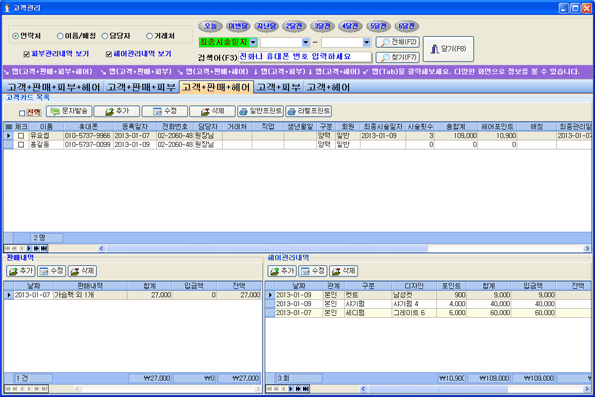Delete the customer card with 삭제
The width and height of the screenshot is (595, 397).
tap(212, 111)
